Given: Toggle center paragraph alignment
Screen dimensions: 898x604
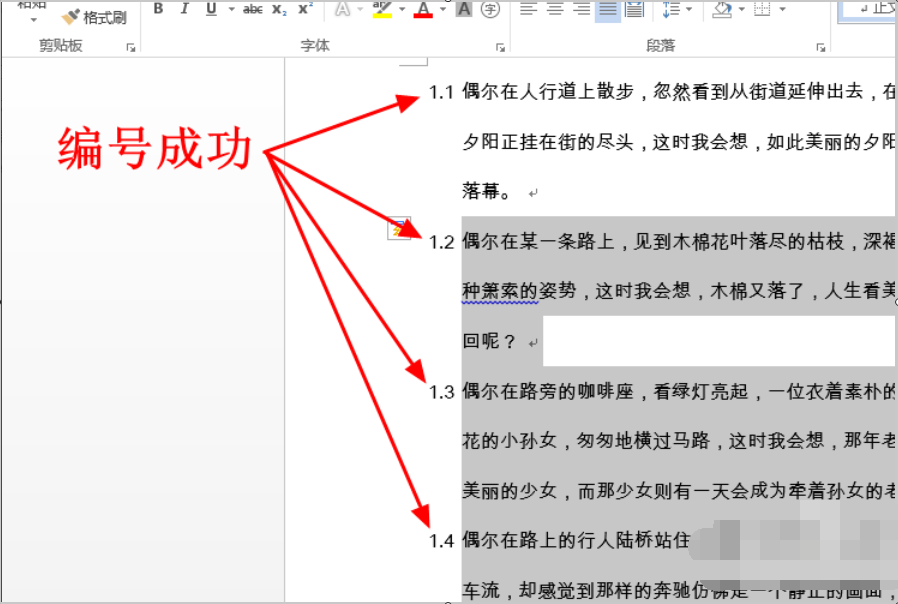Looking at the screenshot, I should [x=554, y=10].
